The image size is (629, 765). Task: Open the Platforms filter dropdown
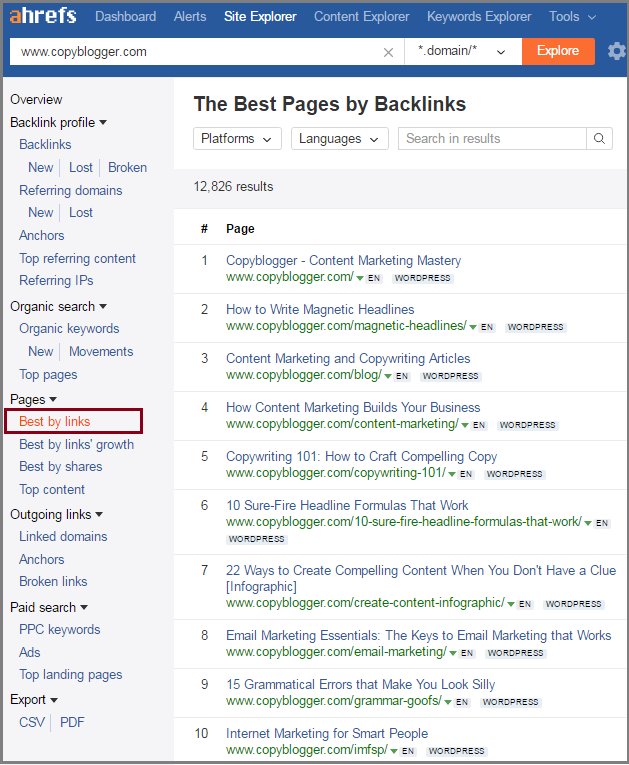click(x=236, y=139)
